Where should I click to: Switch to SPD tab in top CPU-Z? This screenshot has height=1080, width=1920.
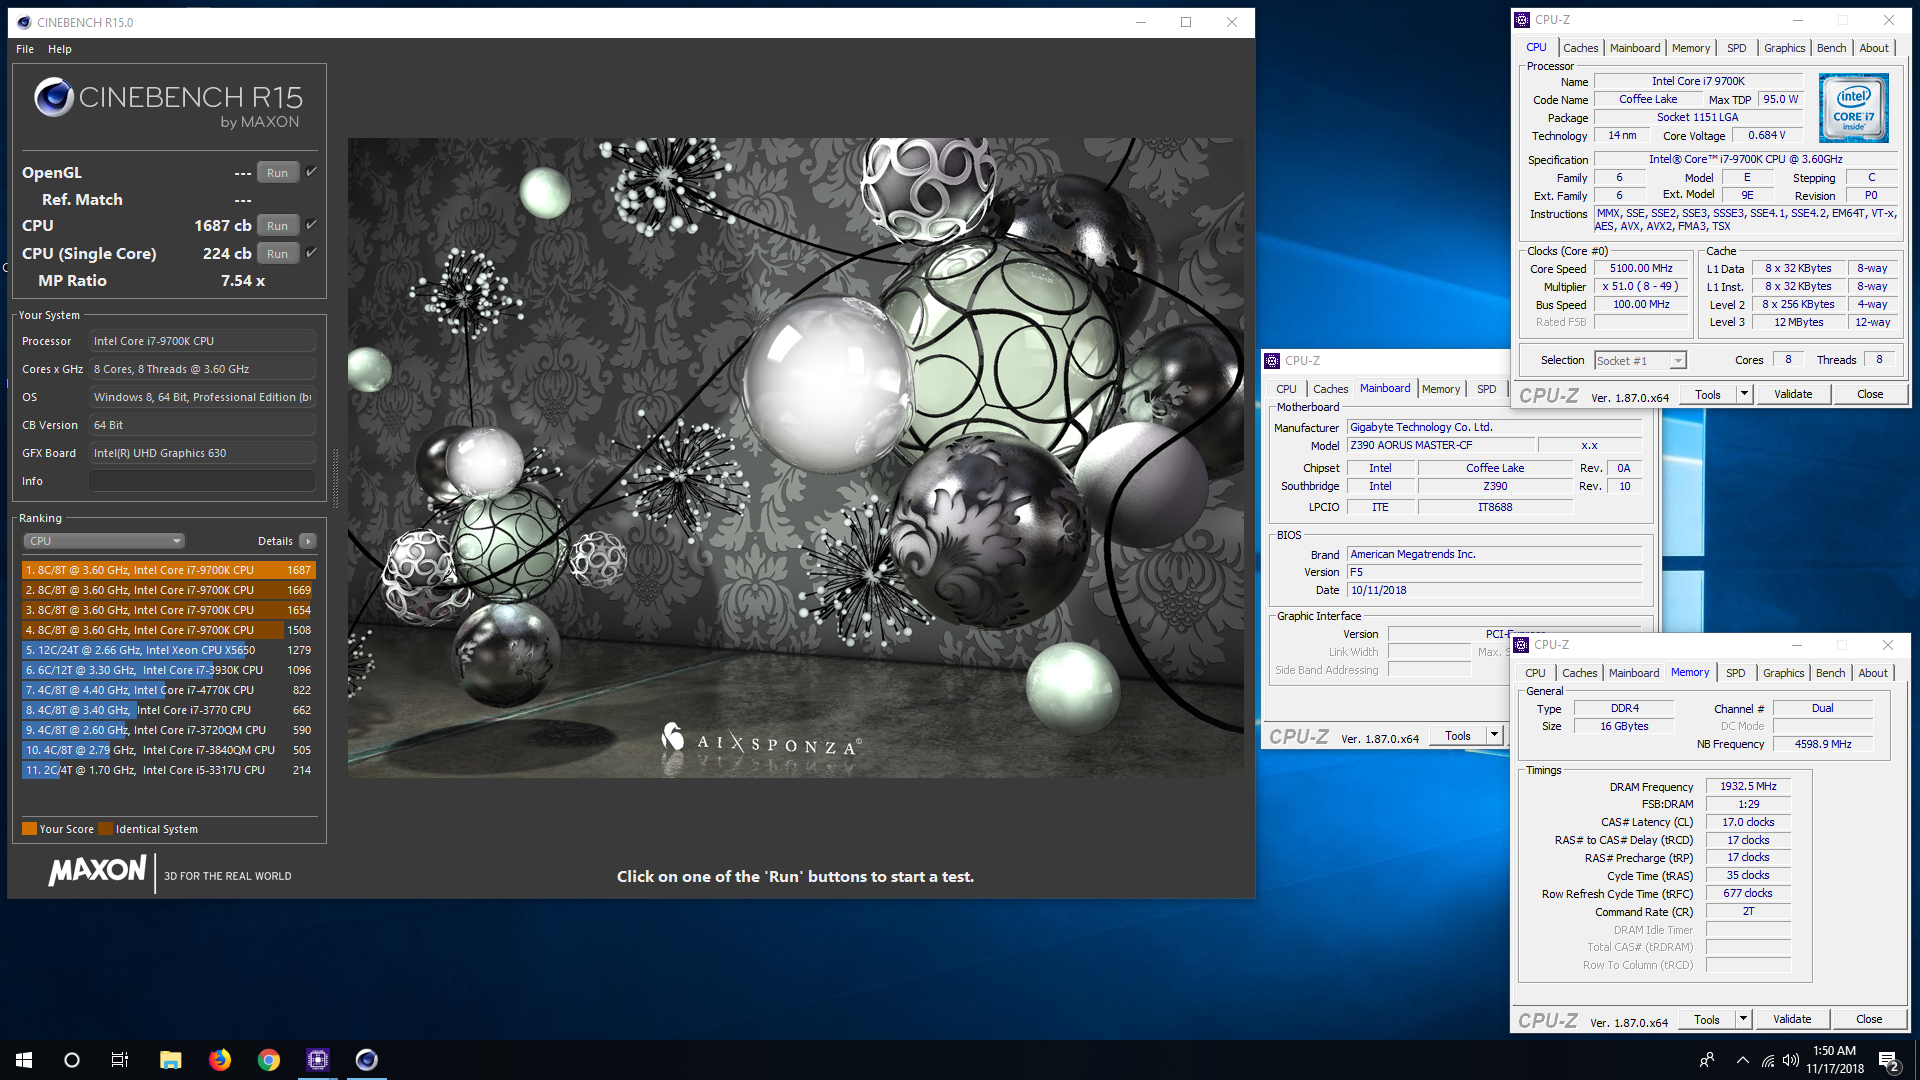[x=1737, y=48]
